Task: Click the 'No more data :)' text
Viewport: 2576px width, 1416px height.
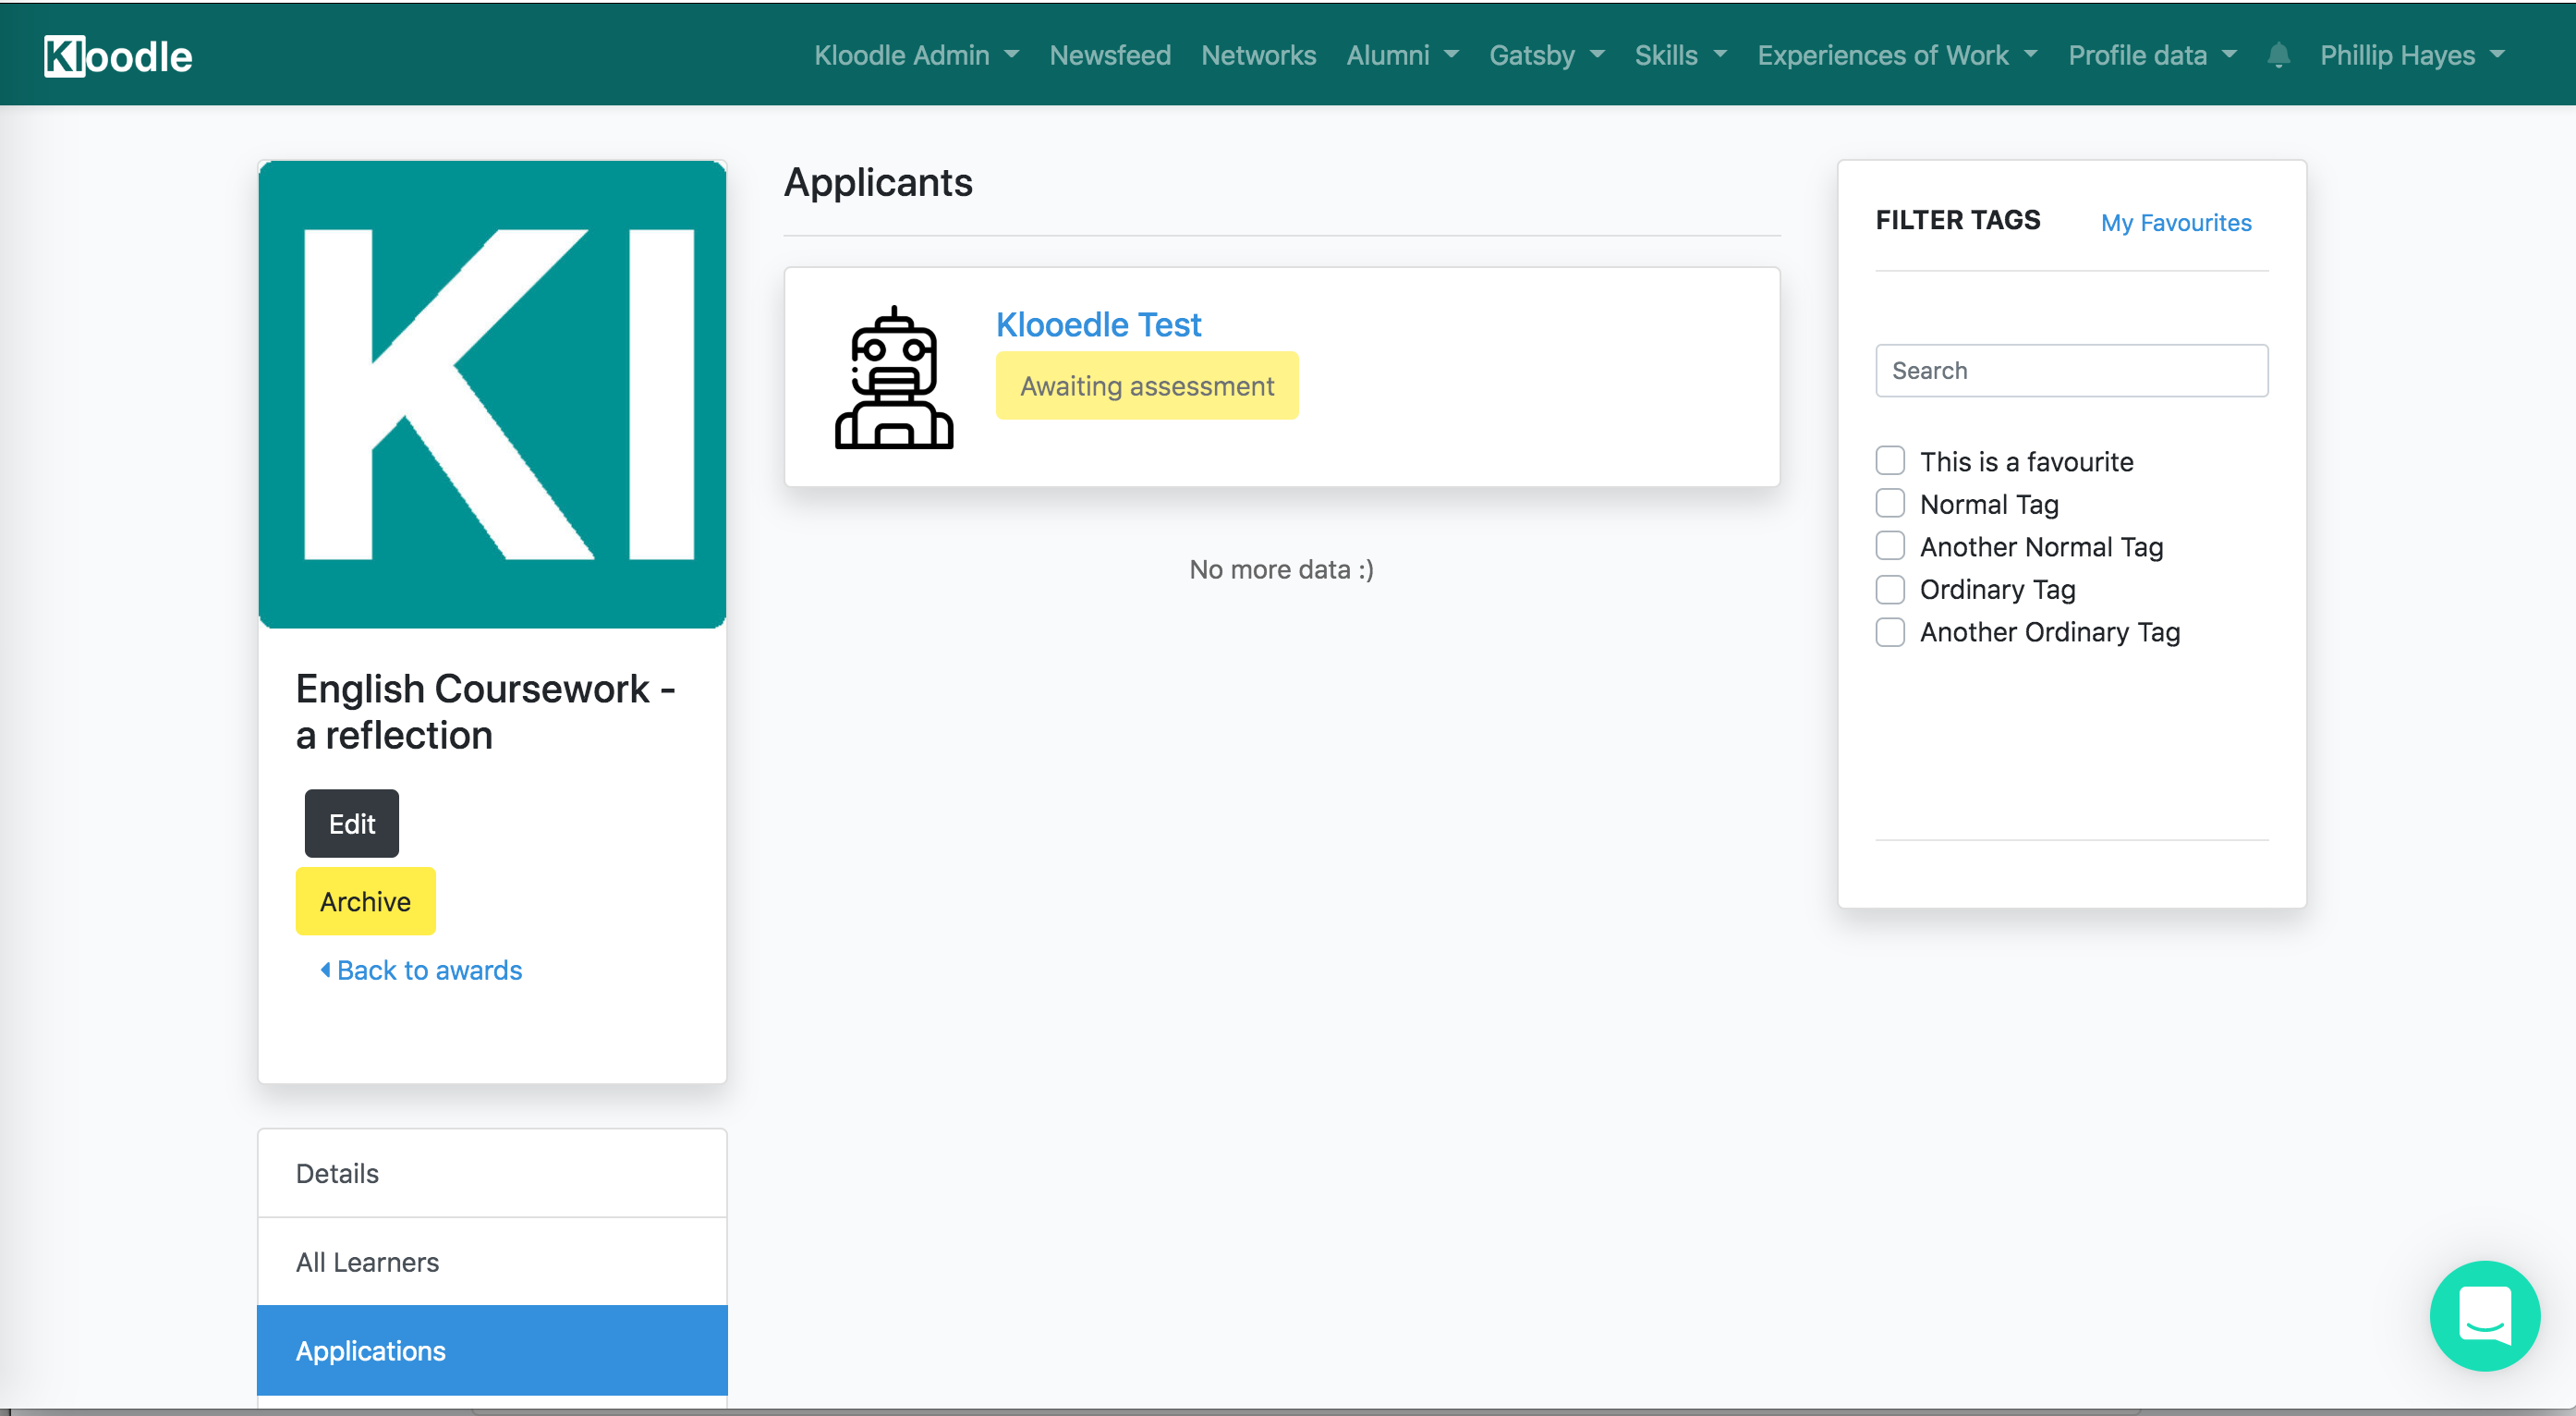Action: pyautogui.click(x=1281, y=569)
